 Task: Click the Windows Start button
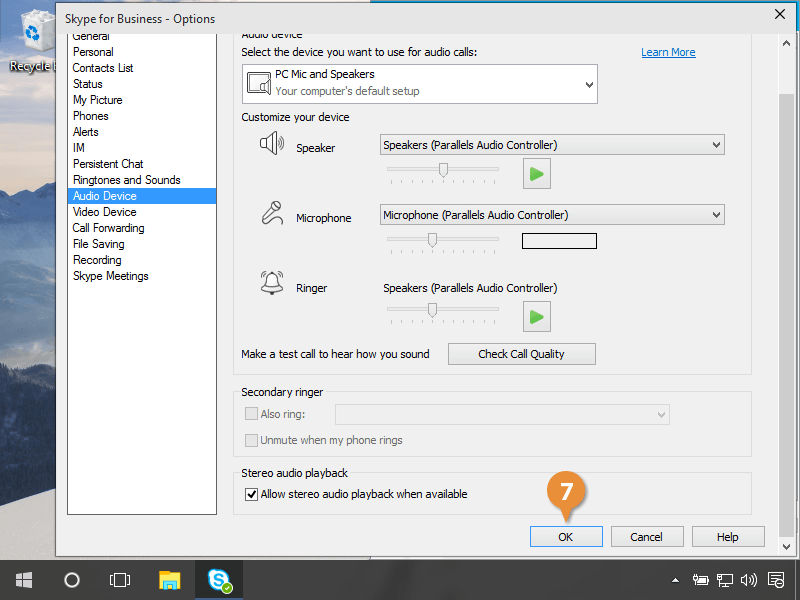pyautogui.click(x=24, y=580)
